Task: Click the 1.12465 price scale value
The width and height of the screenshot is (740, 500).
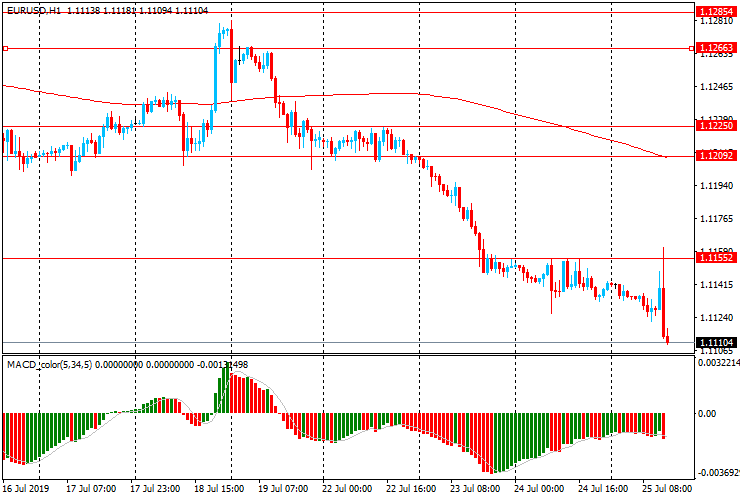Action: tap(716, 87)
